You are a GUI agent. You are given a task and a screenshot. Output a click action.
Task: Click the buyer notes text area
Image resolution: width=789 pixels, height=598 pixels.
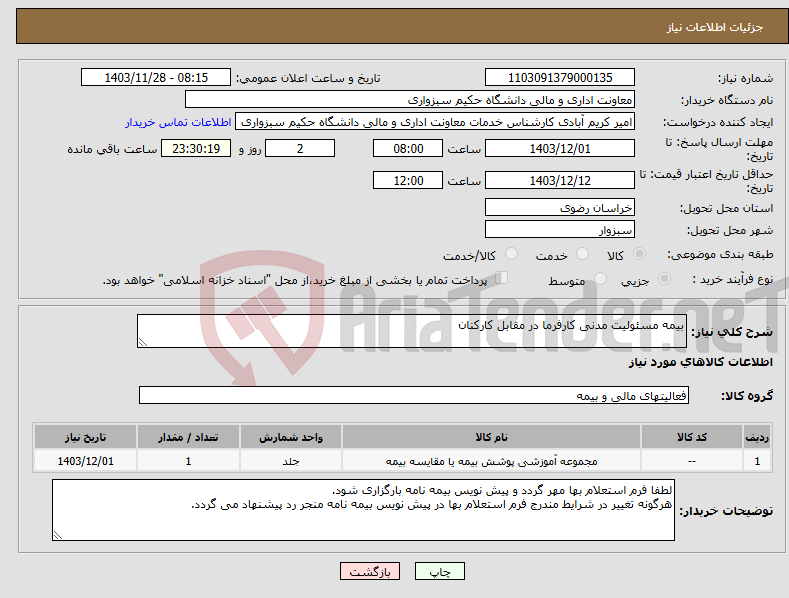[x=363, y=510]
